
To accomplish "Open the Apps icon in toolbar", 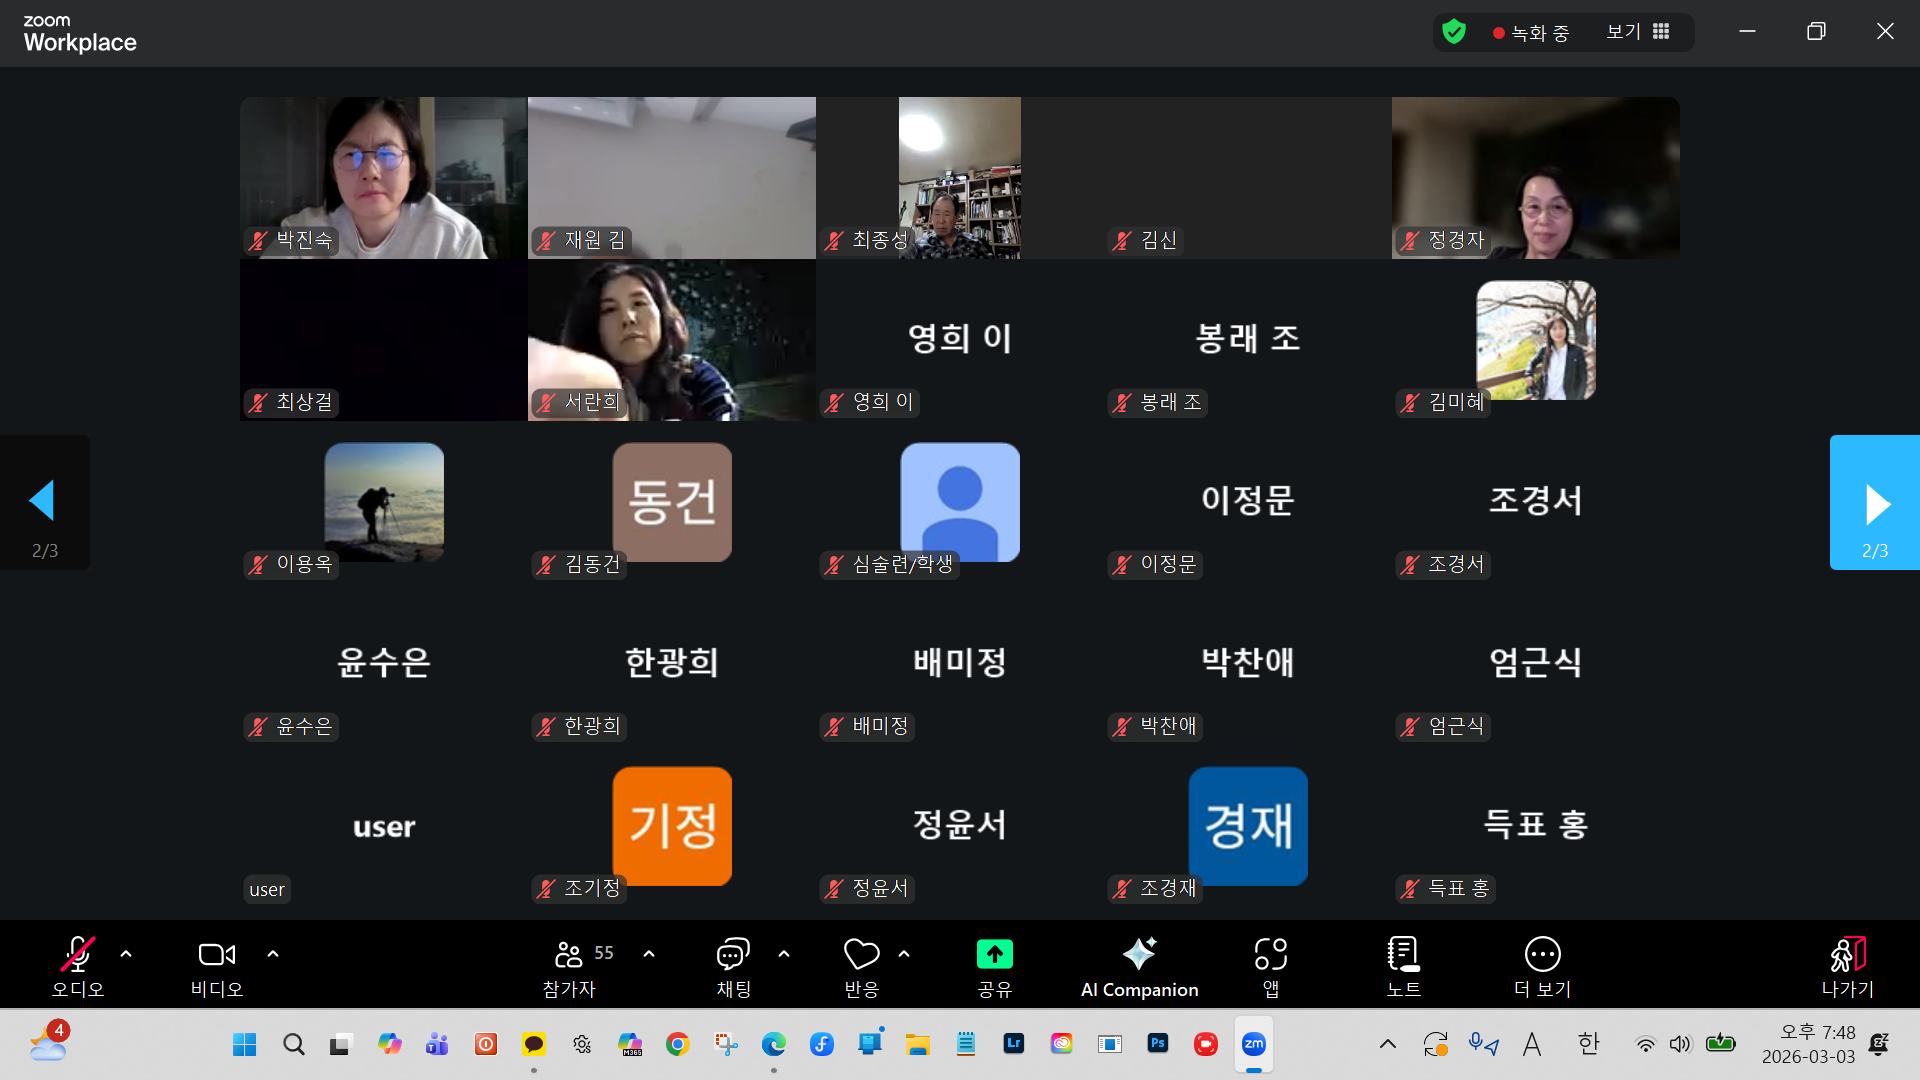I will click(1270, 955).
